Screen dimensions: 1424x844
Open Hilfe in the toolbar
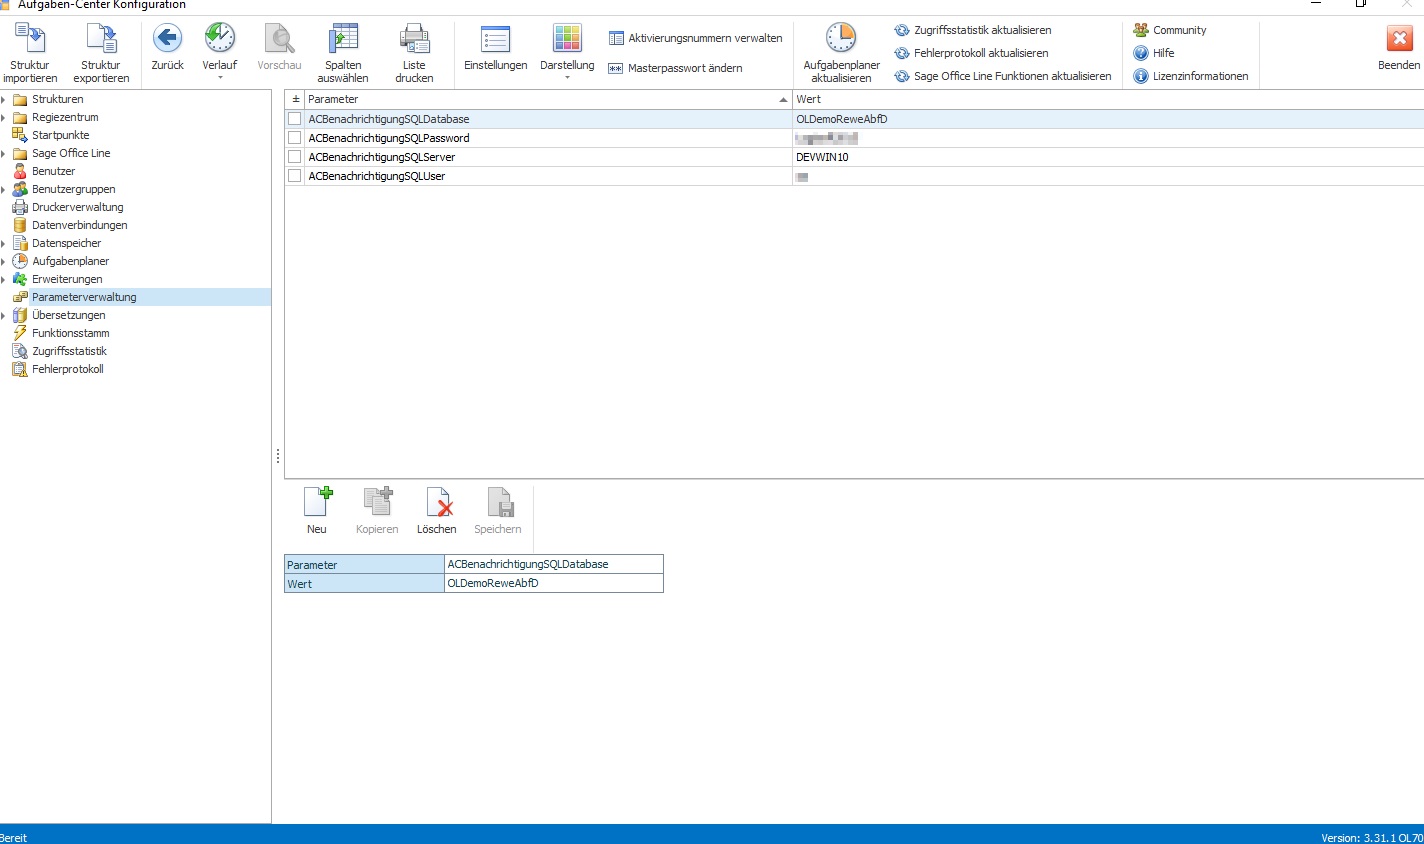coord(1154,53)
